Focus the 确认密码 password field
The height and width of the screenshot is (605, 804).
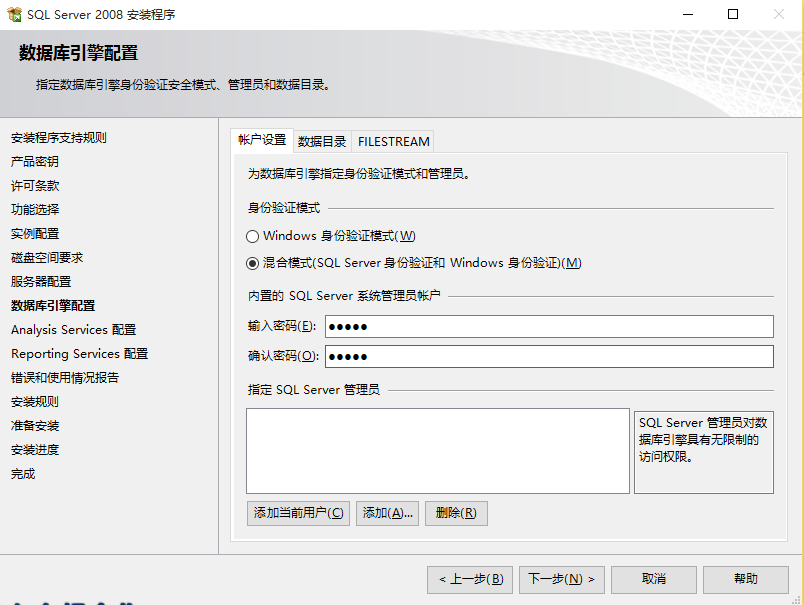[549, 356]
